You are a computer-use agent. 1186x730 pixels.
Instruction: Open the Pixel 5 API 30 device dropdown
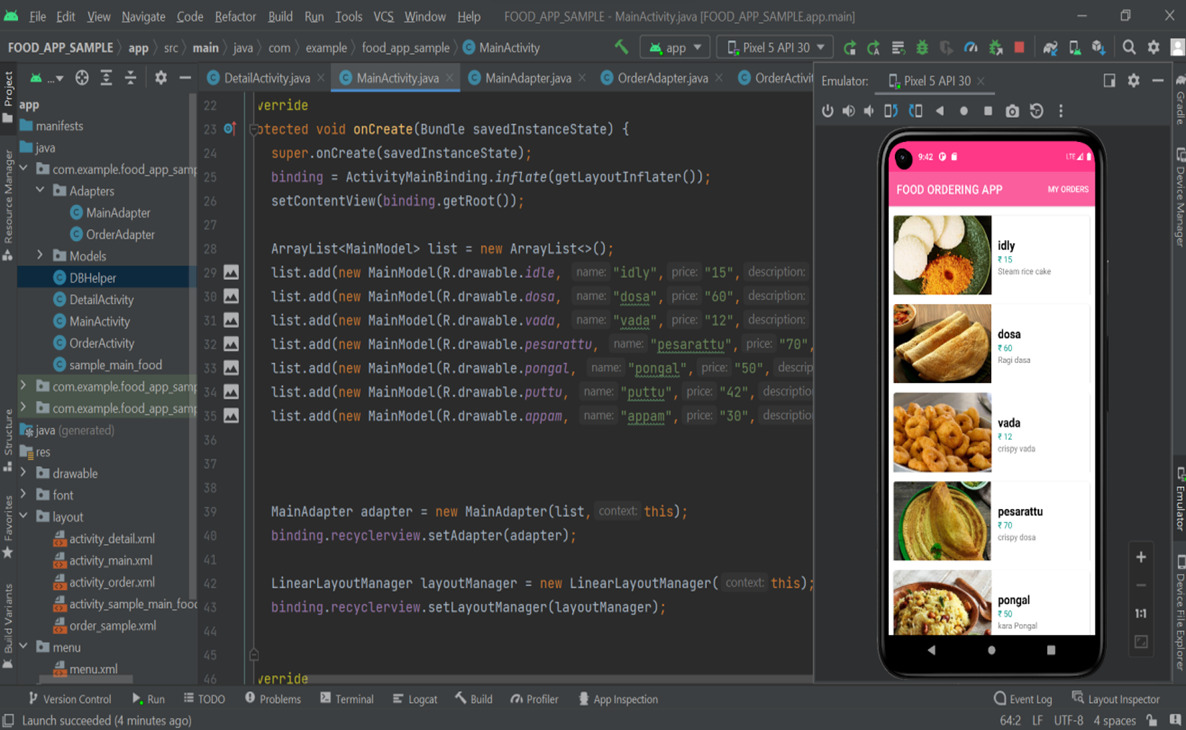pos(775,46)
